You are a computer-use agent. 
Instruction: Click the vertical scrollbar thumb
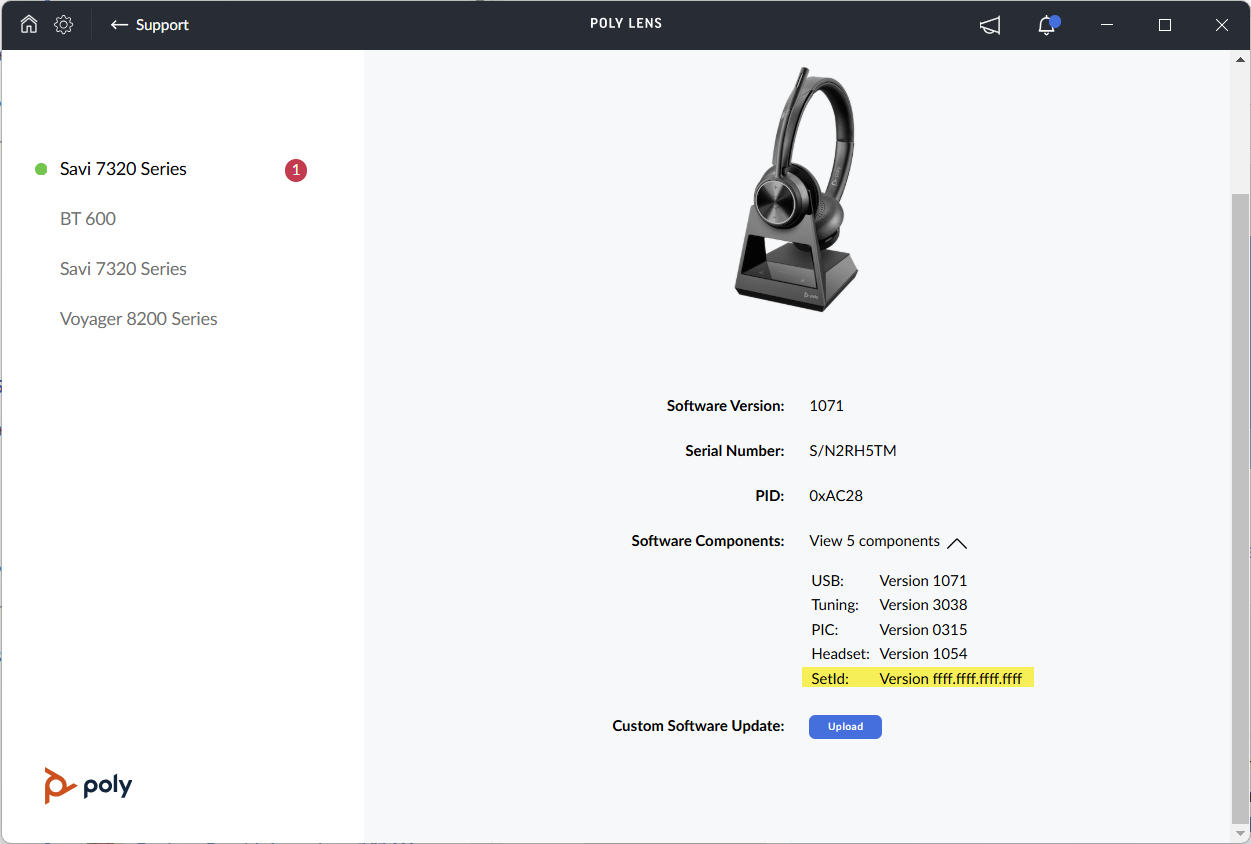coord(1240,500)
